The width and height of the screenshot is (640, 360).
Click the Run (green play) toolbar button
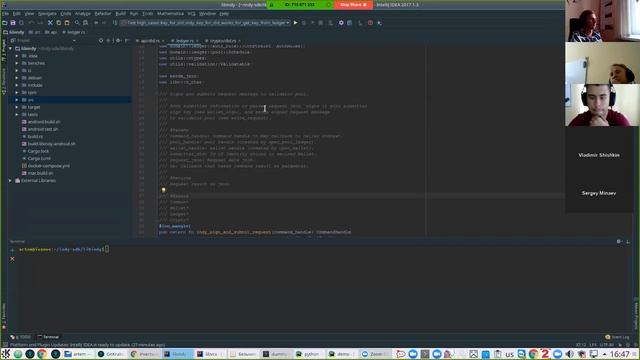[x=296, y=23]
